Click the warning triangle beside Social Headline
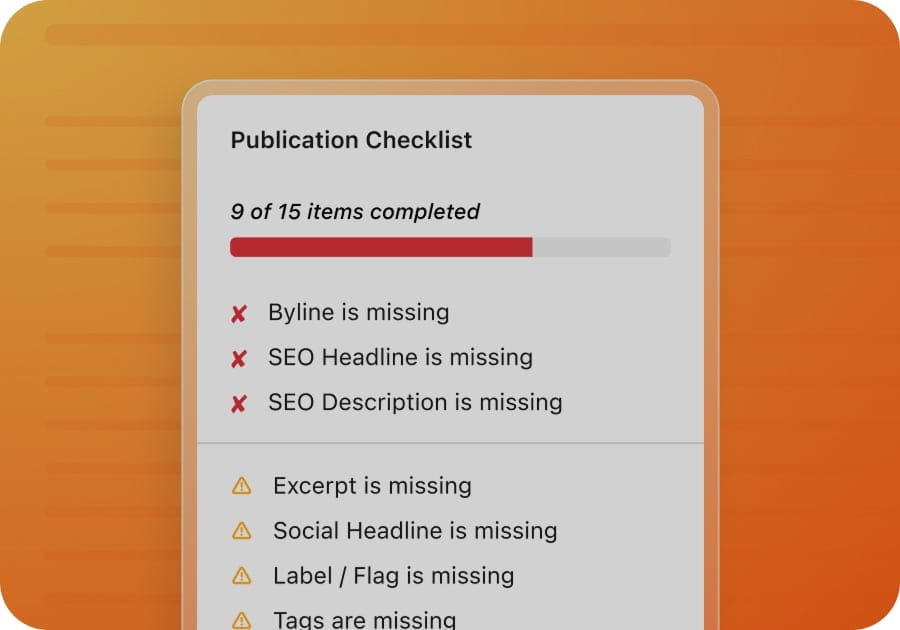This screenshot has height=630, width=900. click(x=241, y=531)
